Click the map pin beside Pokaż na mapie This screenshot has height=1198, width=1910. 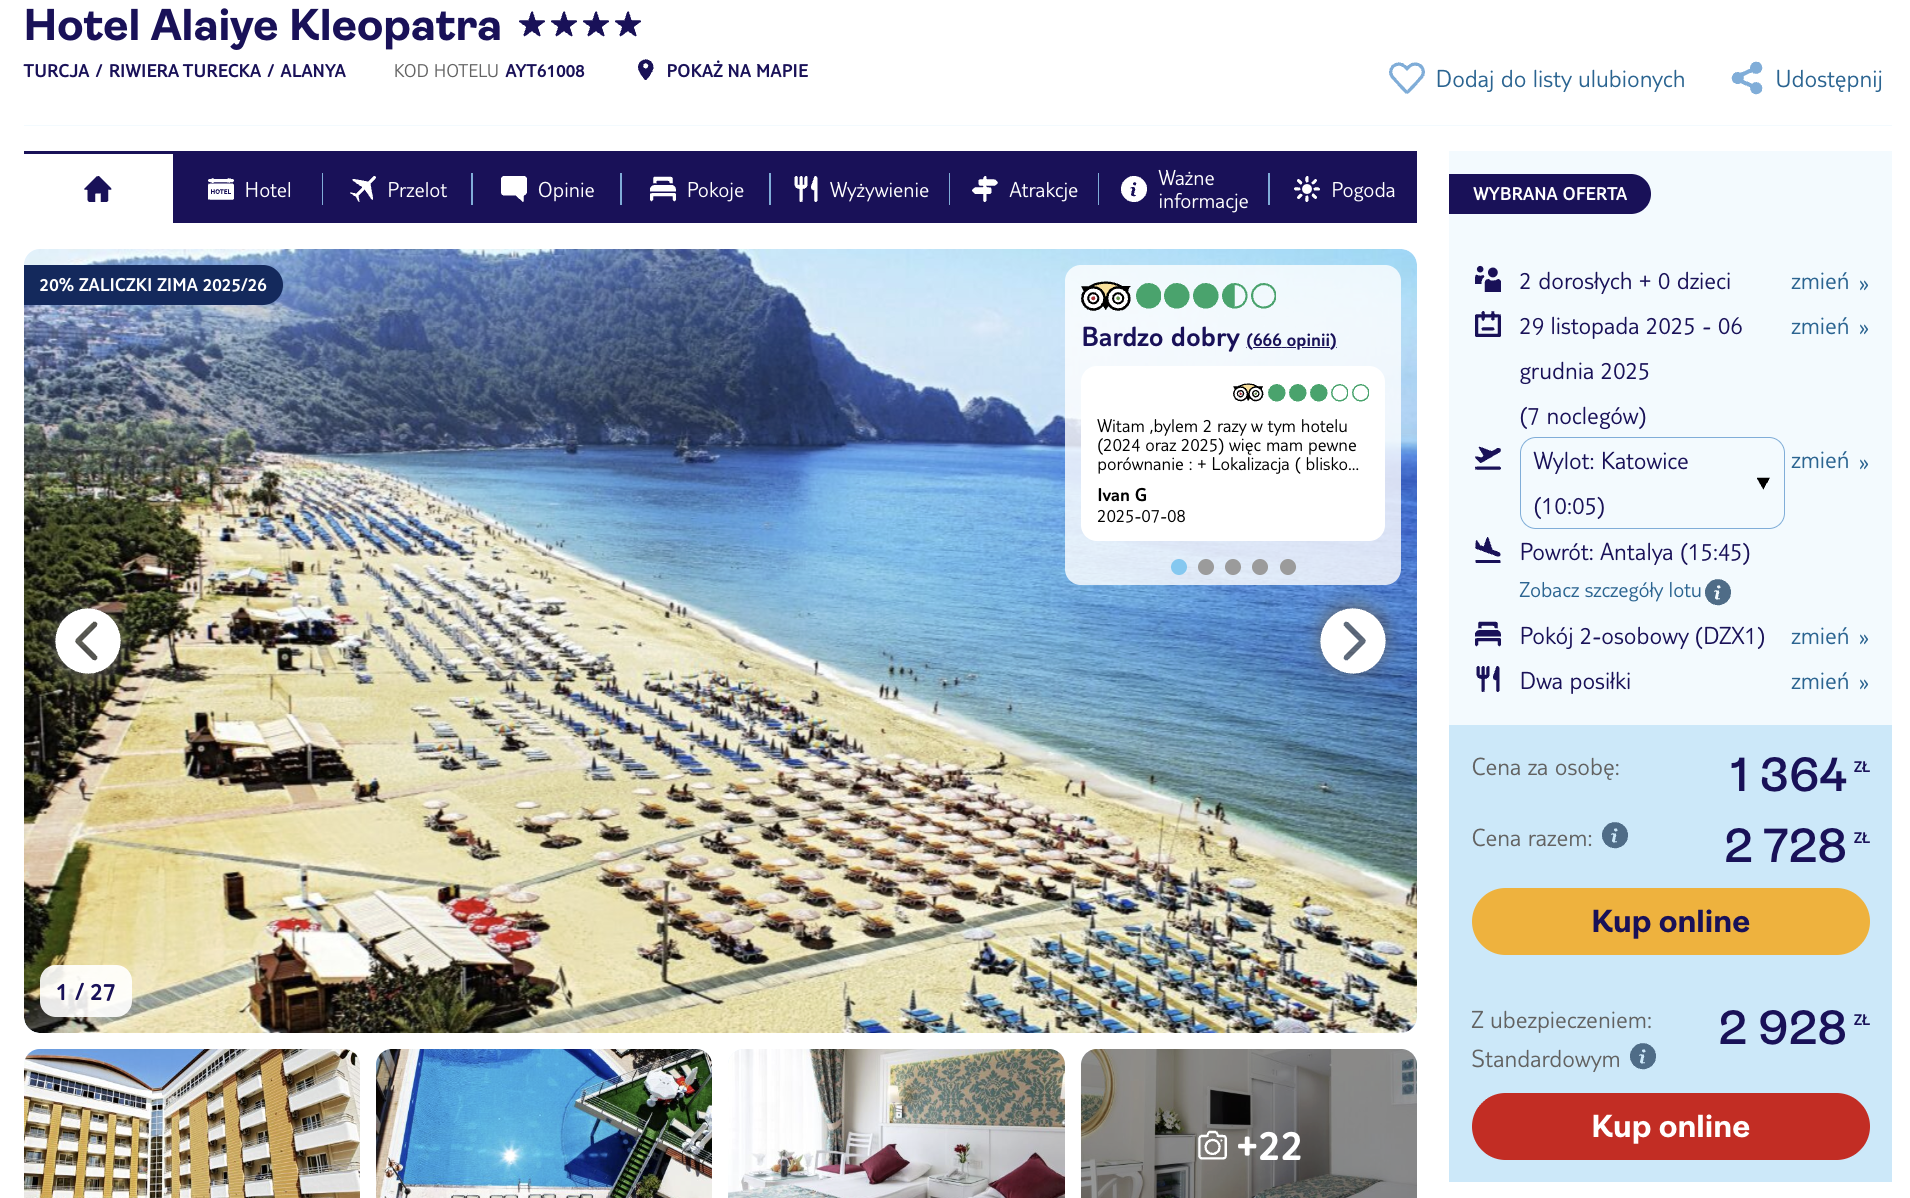pos(646,70)
